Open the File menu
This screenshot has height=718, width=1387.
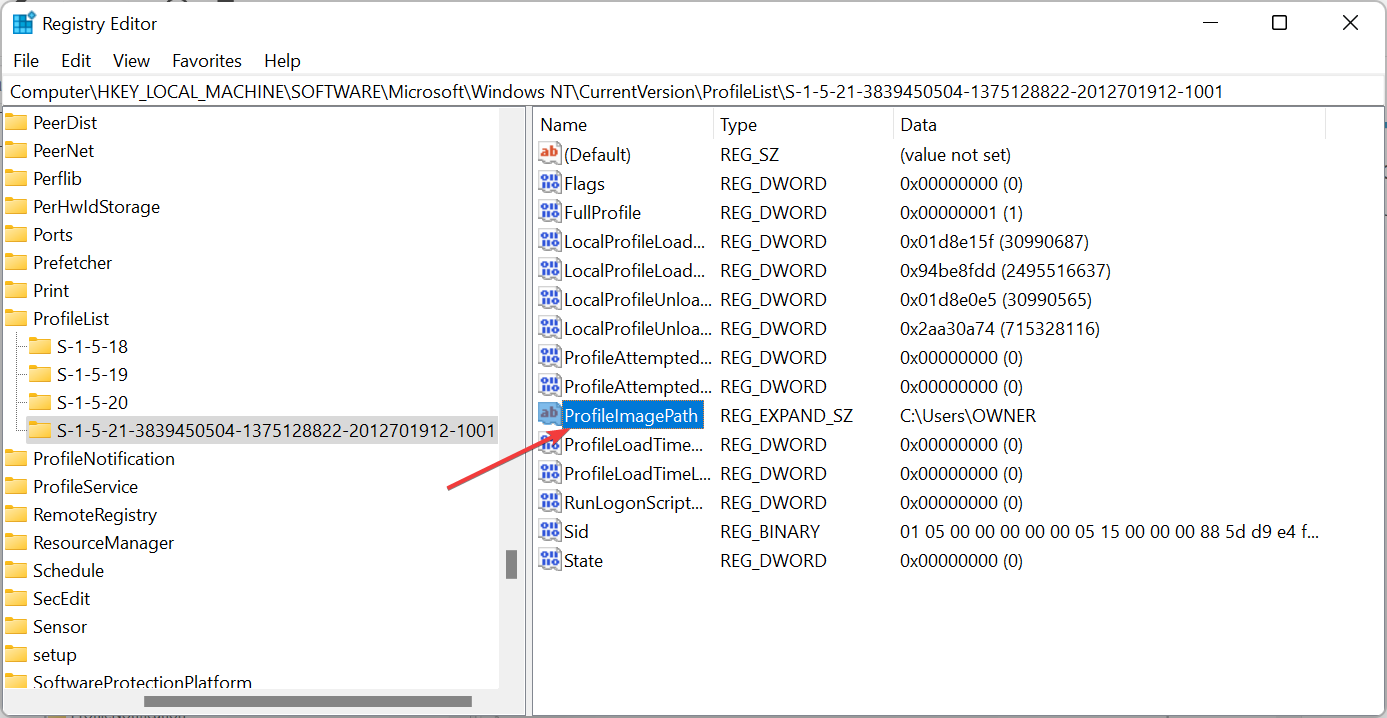tap(27, 61)
